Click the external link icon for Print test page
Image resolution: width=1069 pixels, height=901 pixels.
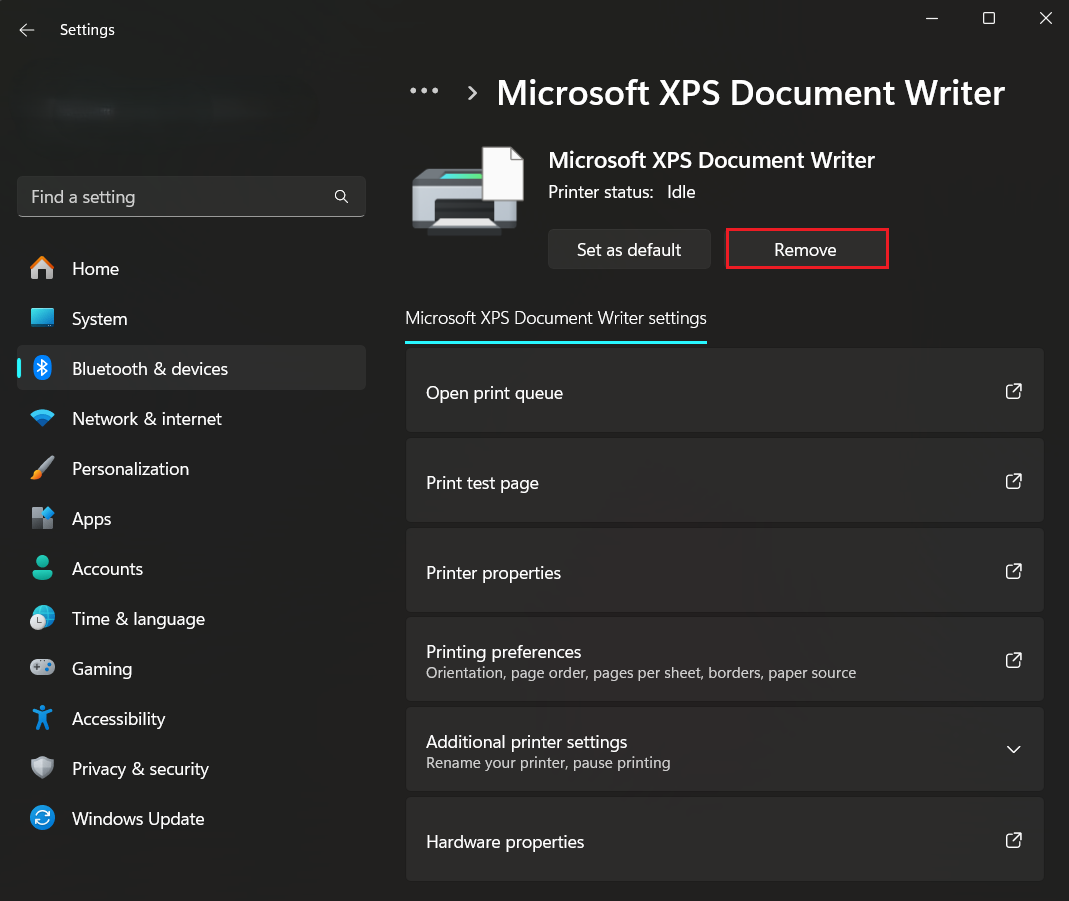click(x=1013, y=482)
